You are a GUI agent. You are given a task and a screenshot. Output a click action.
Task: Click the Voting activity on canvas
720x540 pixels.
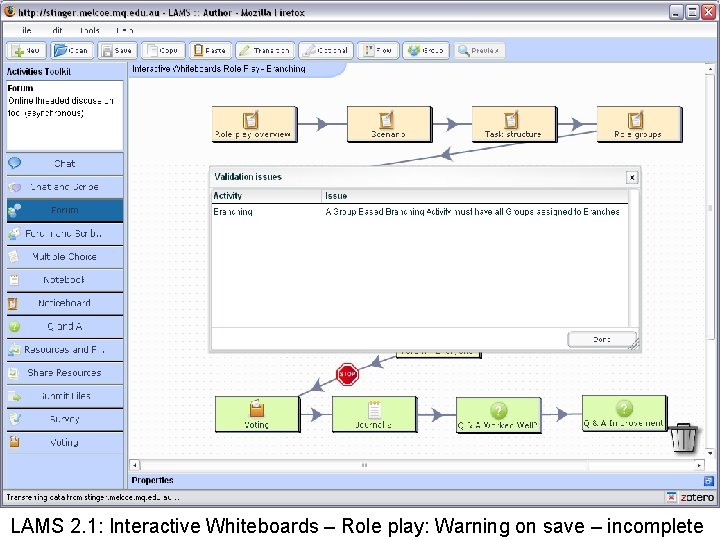point(257,414)
